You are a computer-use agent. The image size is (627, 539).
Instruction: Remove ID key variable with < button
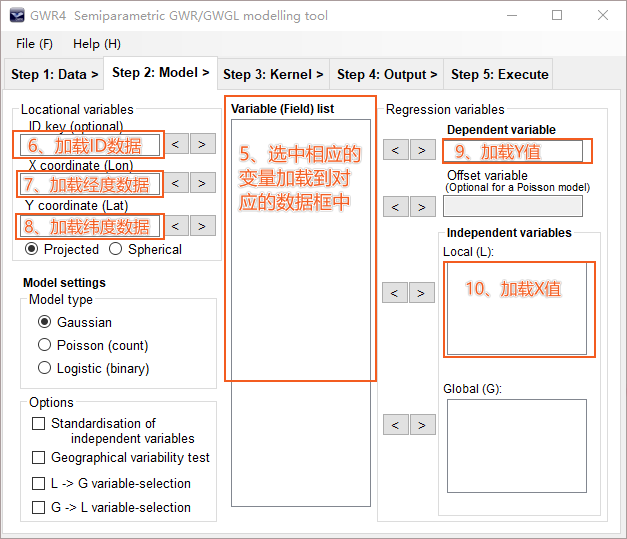pyautogui.click(x=176, y=144)
